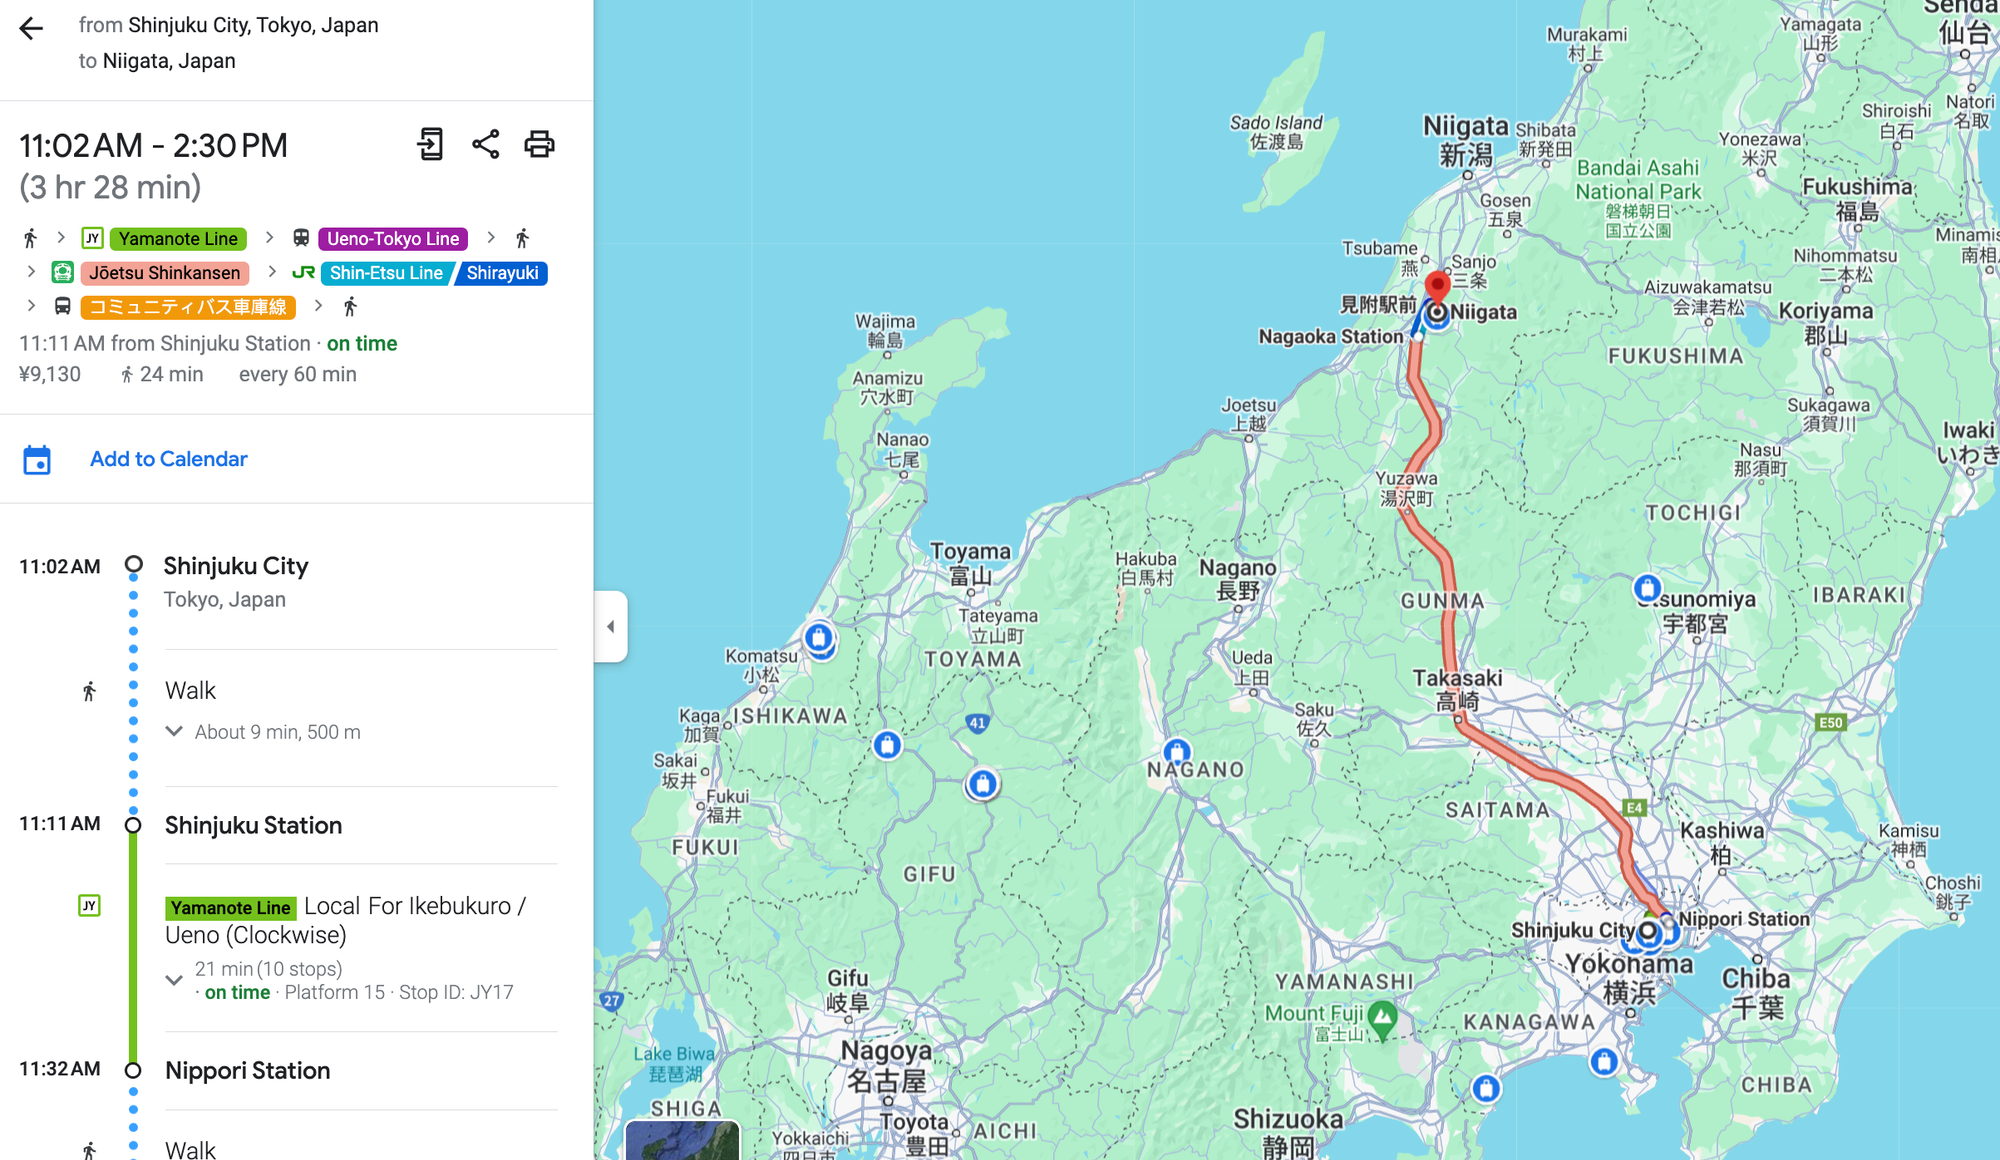Click the Shirayuki train label
Screen dimensions: 2000x1160
click(502, 273)
